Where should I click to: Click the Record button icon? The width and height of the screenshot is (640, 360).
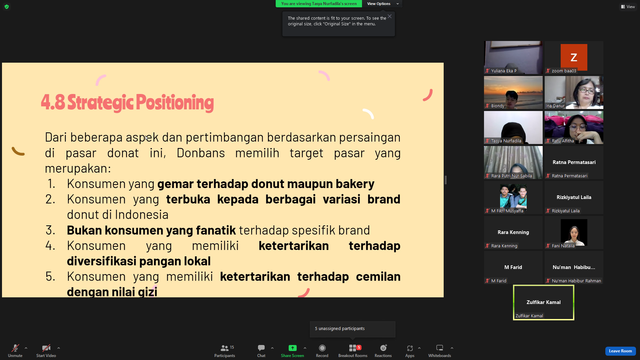coord(322,348)
